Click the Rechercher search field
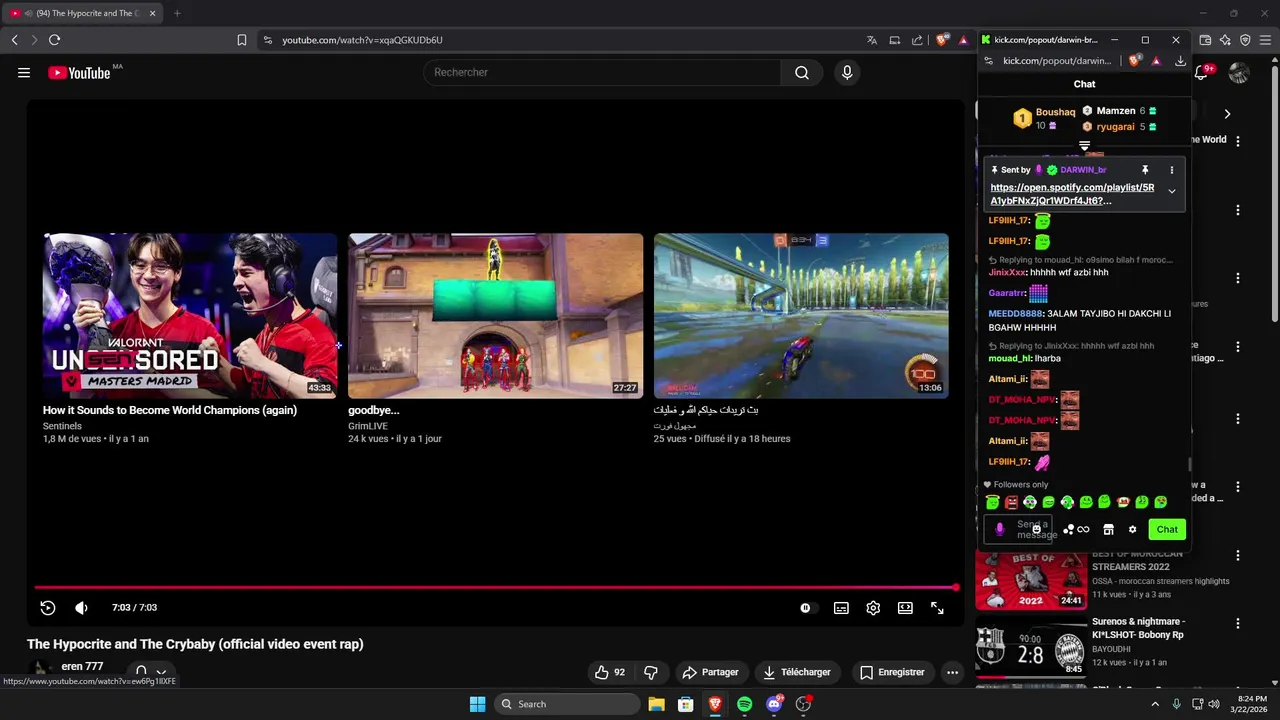This screenshot has width=1280, height=720. 602,72
